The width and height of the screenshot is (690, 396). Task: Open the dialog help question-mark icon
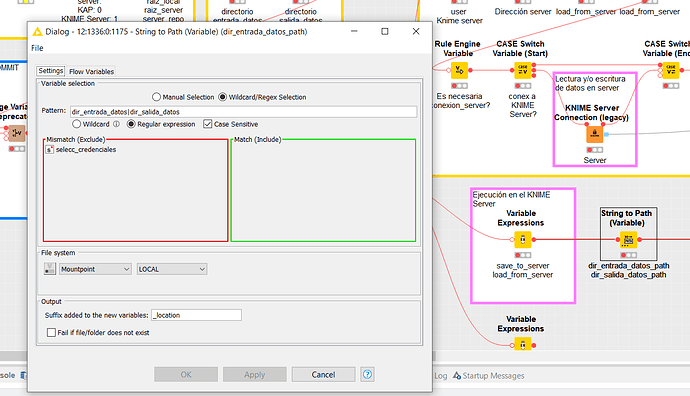click(367, 374)
